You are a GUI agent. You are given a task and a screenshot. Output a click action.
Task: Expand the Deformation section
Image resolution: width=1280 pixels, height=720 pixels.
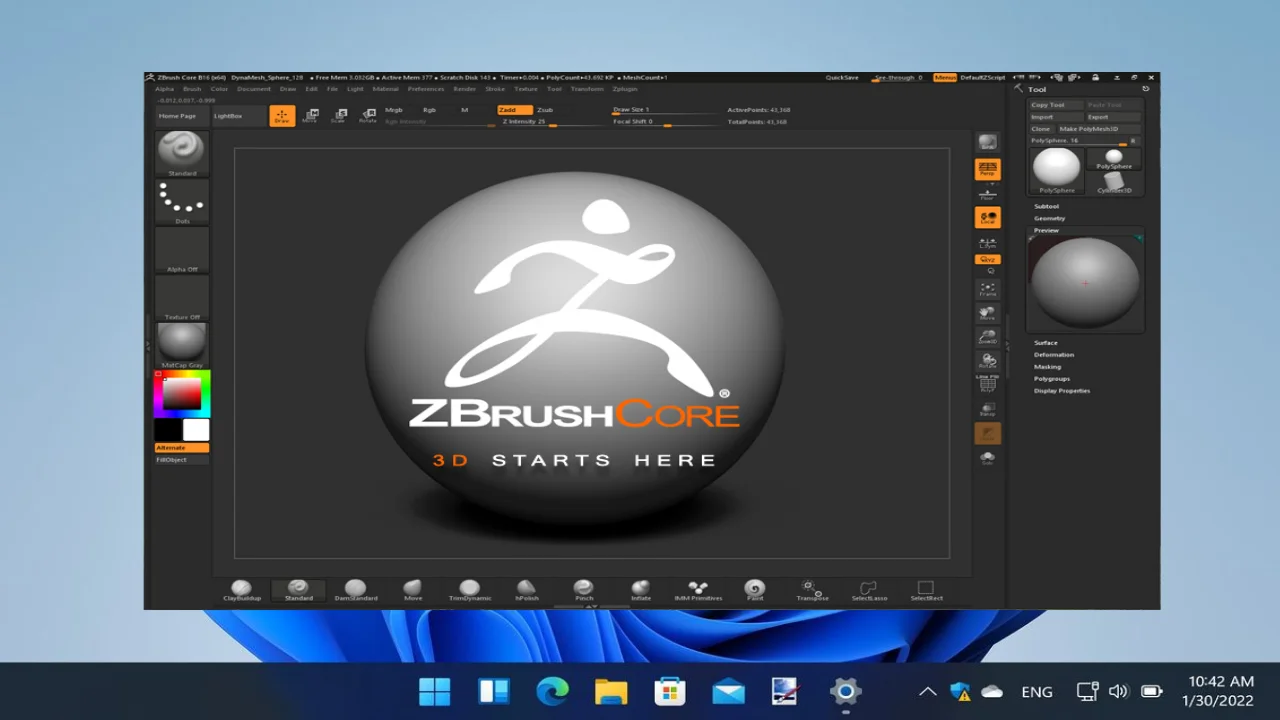[x=1054, y=355]
